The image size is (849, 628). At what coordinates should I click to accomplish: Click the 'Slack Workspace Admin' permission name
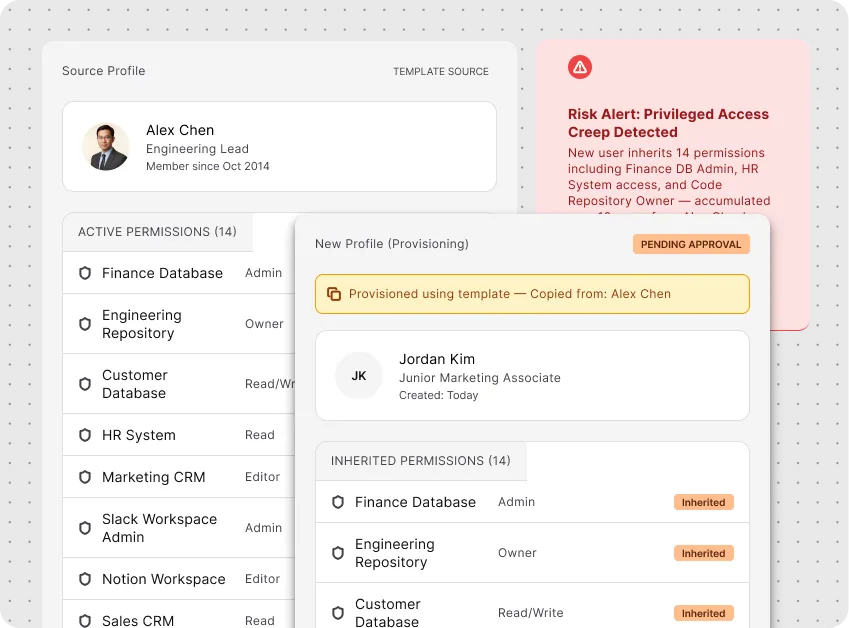coord(160,528)
